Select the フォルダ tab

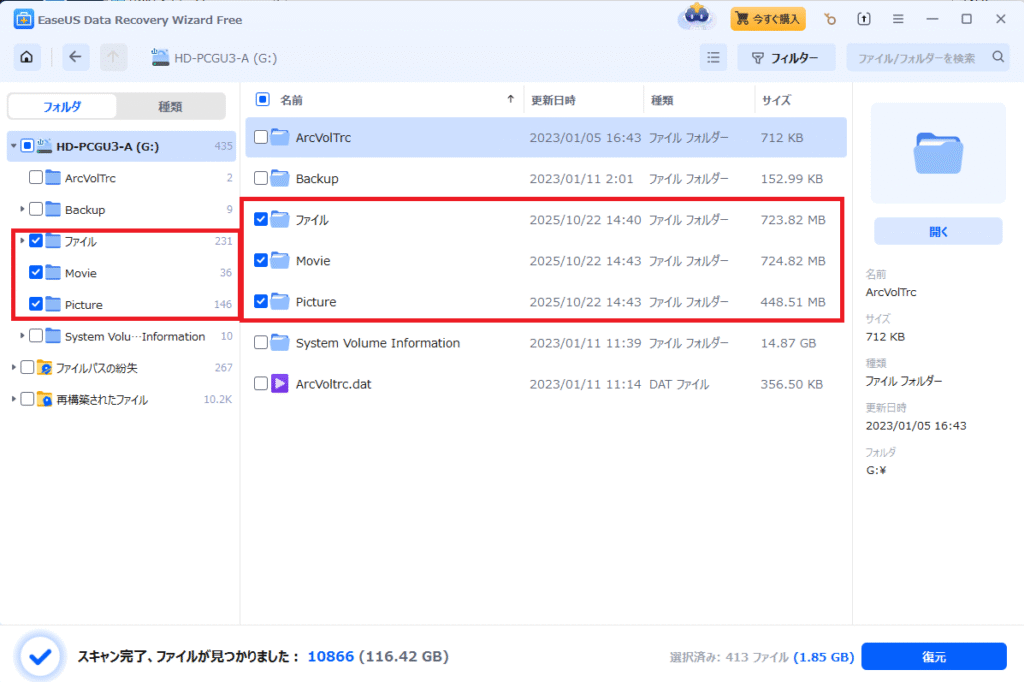coord(62,106)
